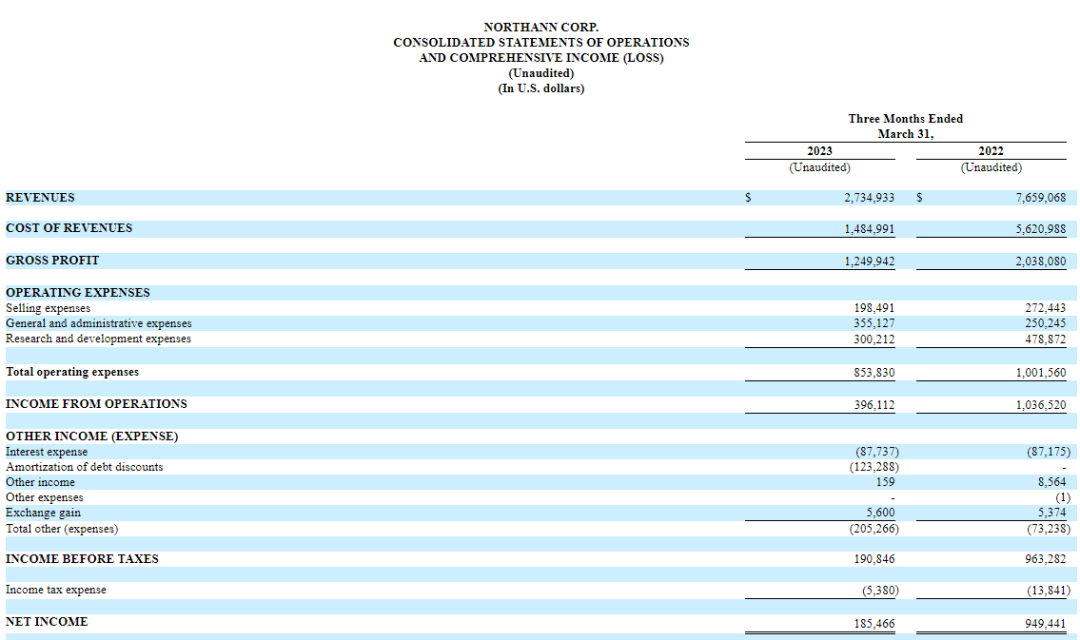Click the 2022 net income value 949,441
Image resolution: width=1080 pixels, height=640 pixels.
coord(1046,622)
